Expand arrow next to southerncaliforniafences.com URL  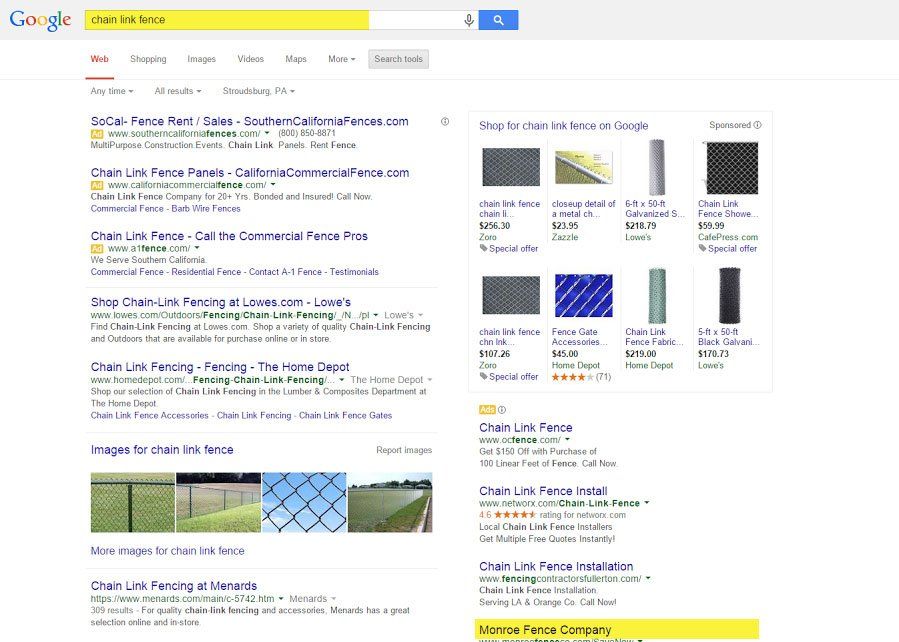(x=267, y=133)
